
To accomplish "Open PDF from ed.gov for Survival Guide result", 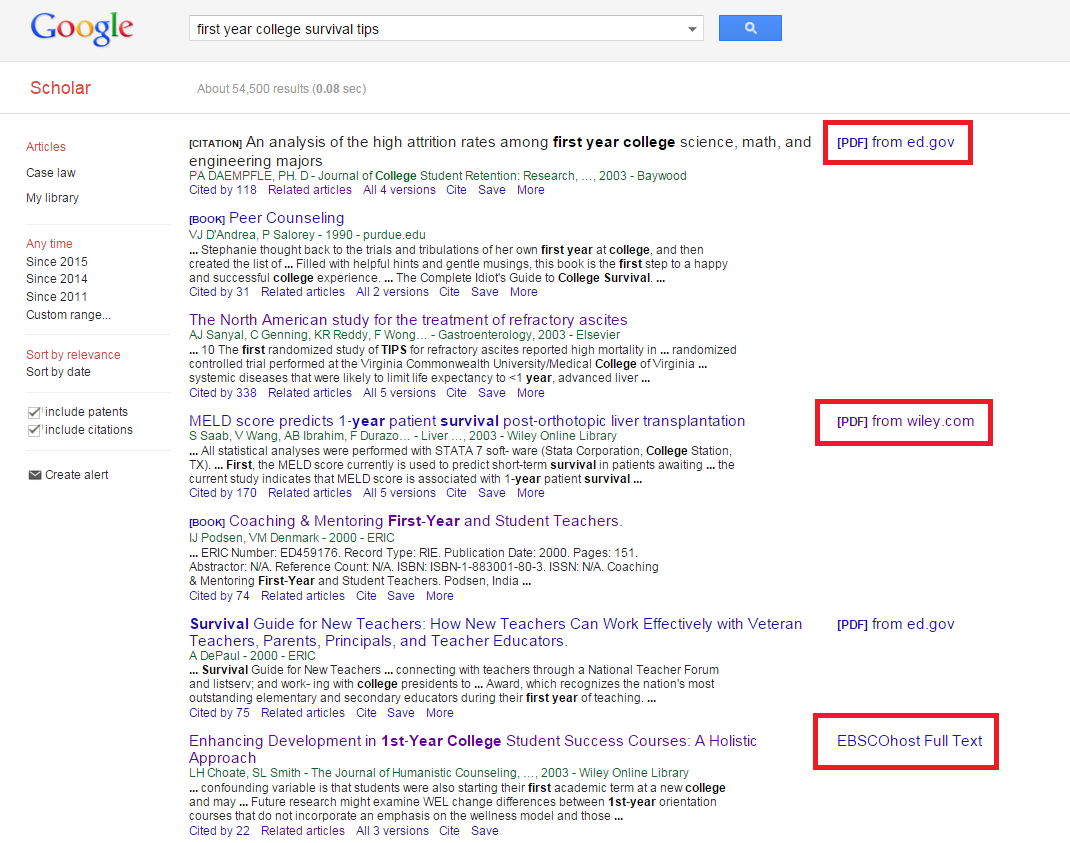I will [895, 624].
